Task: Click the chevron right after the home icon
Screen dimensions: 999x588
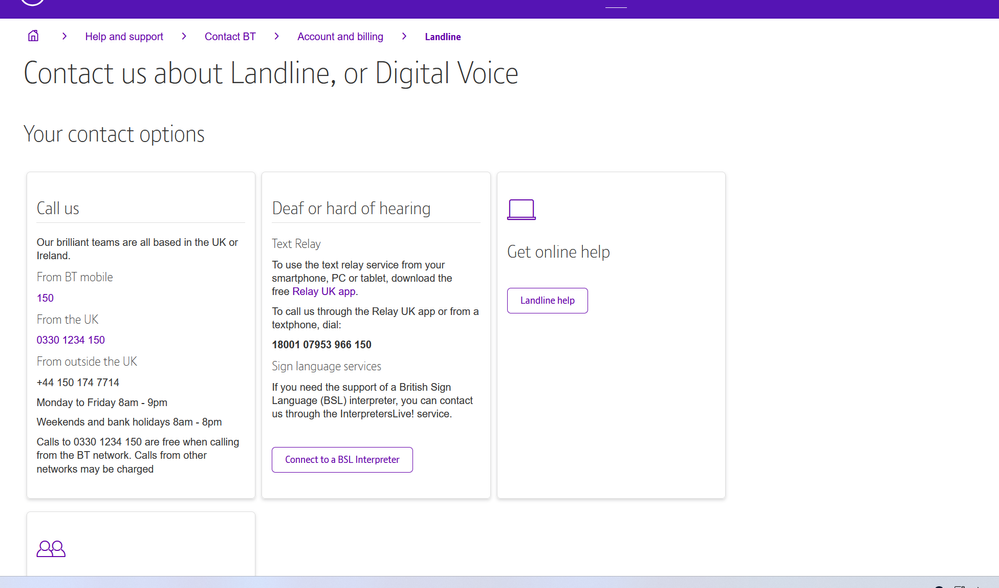Action: tap(64, 36)
